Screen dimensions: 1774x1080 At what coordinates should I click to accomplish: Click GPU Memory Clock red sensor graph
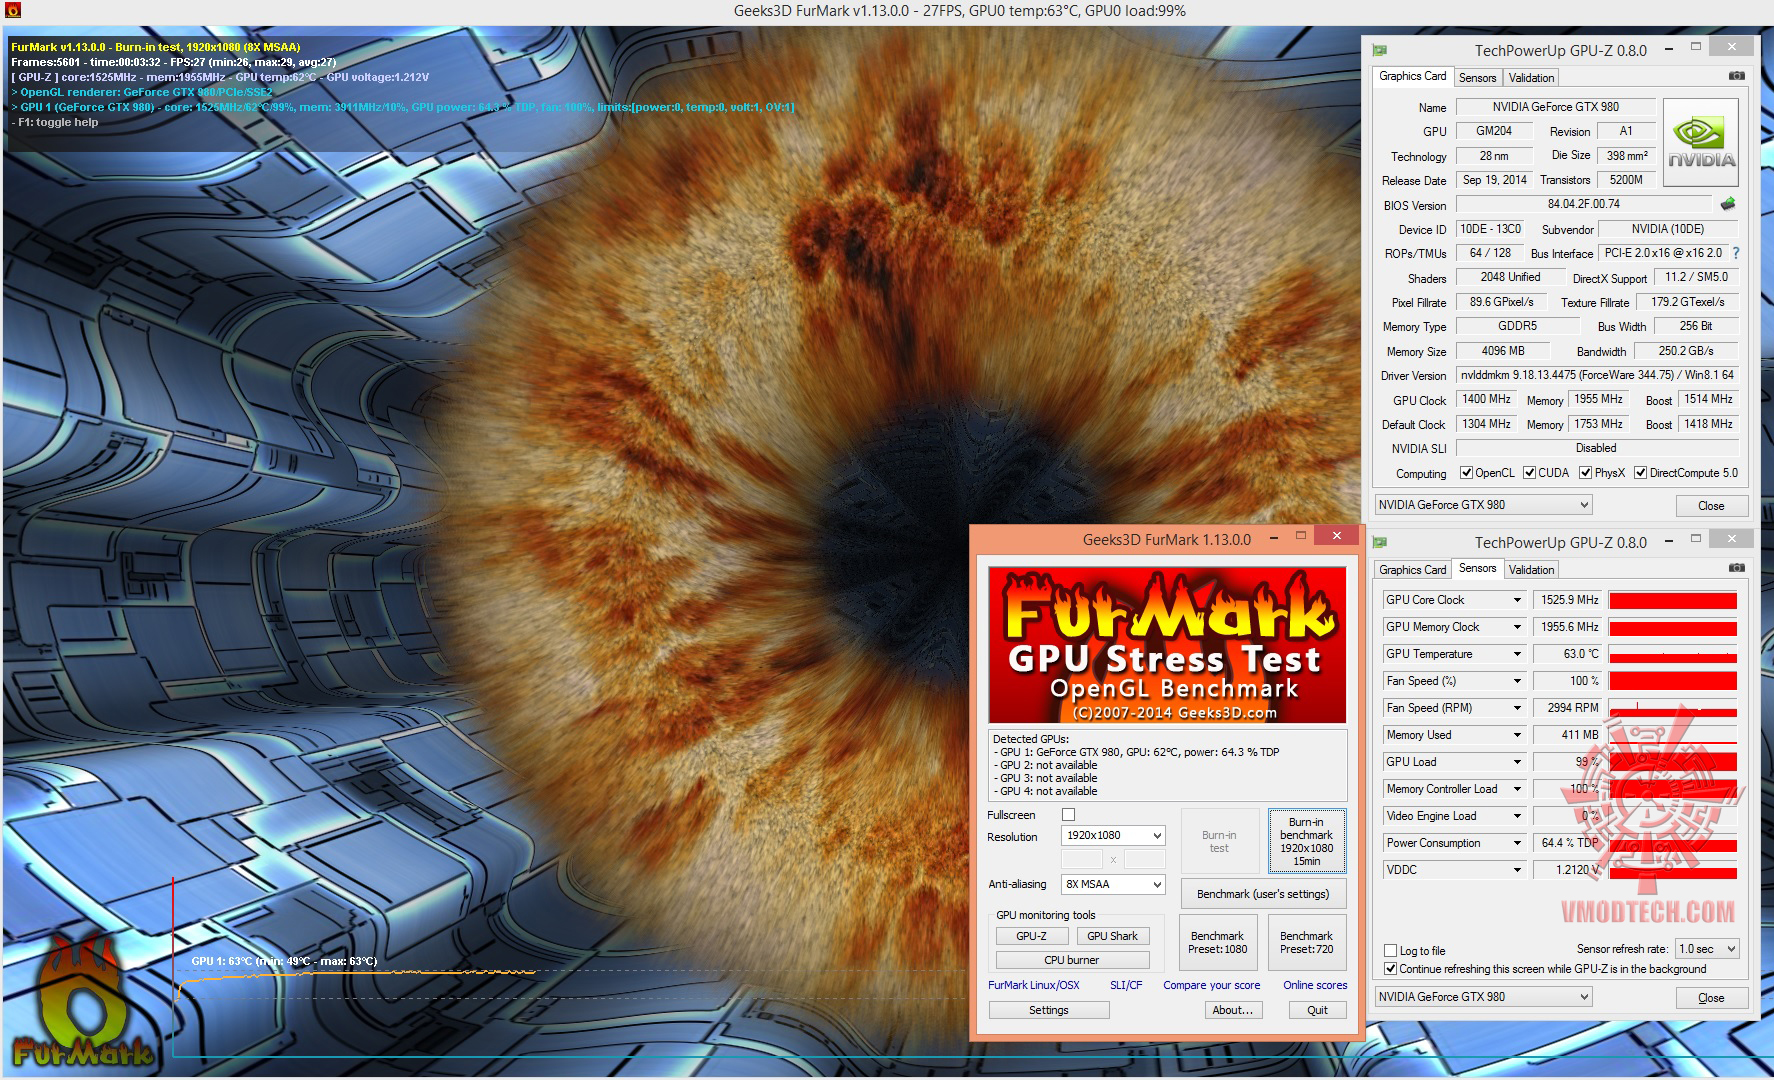pyautogui.click(x=1673, y=627)
